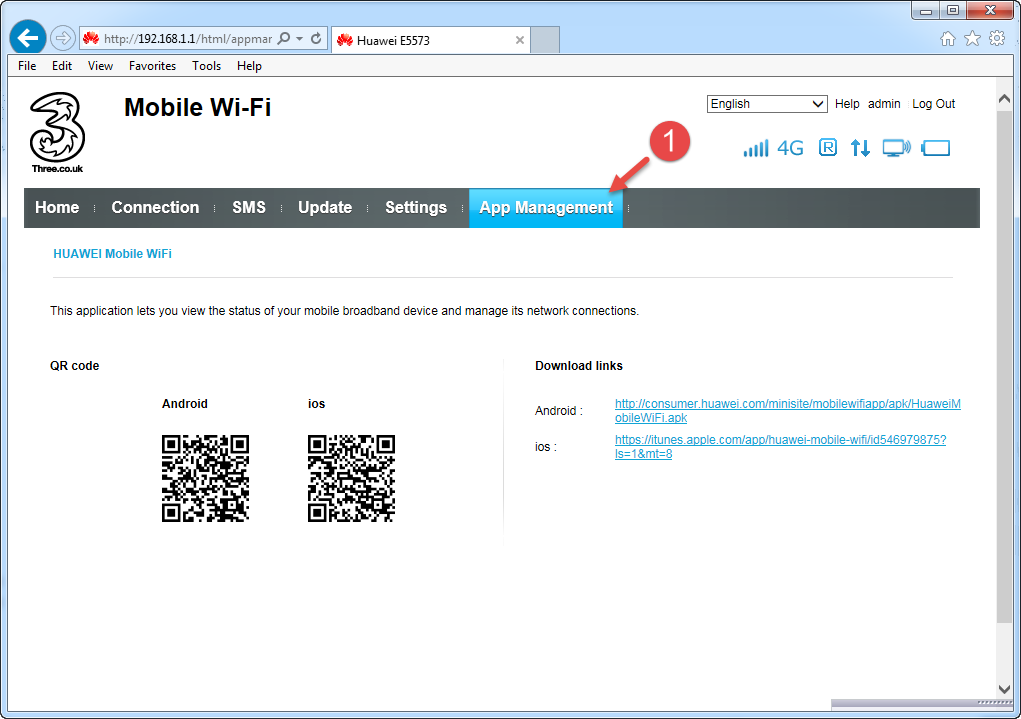The height and width of the screenshot is (719, 1021).
Task: Refresh the page with reload icon
Action: 316,38
